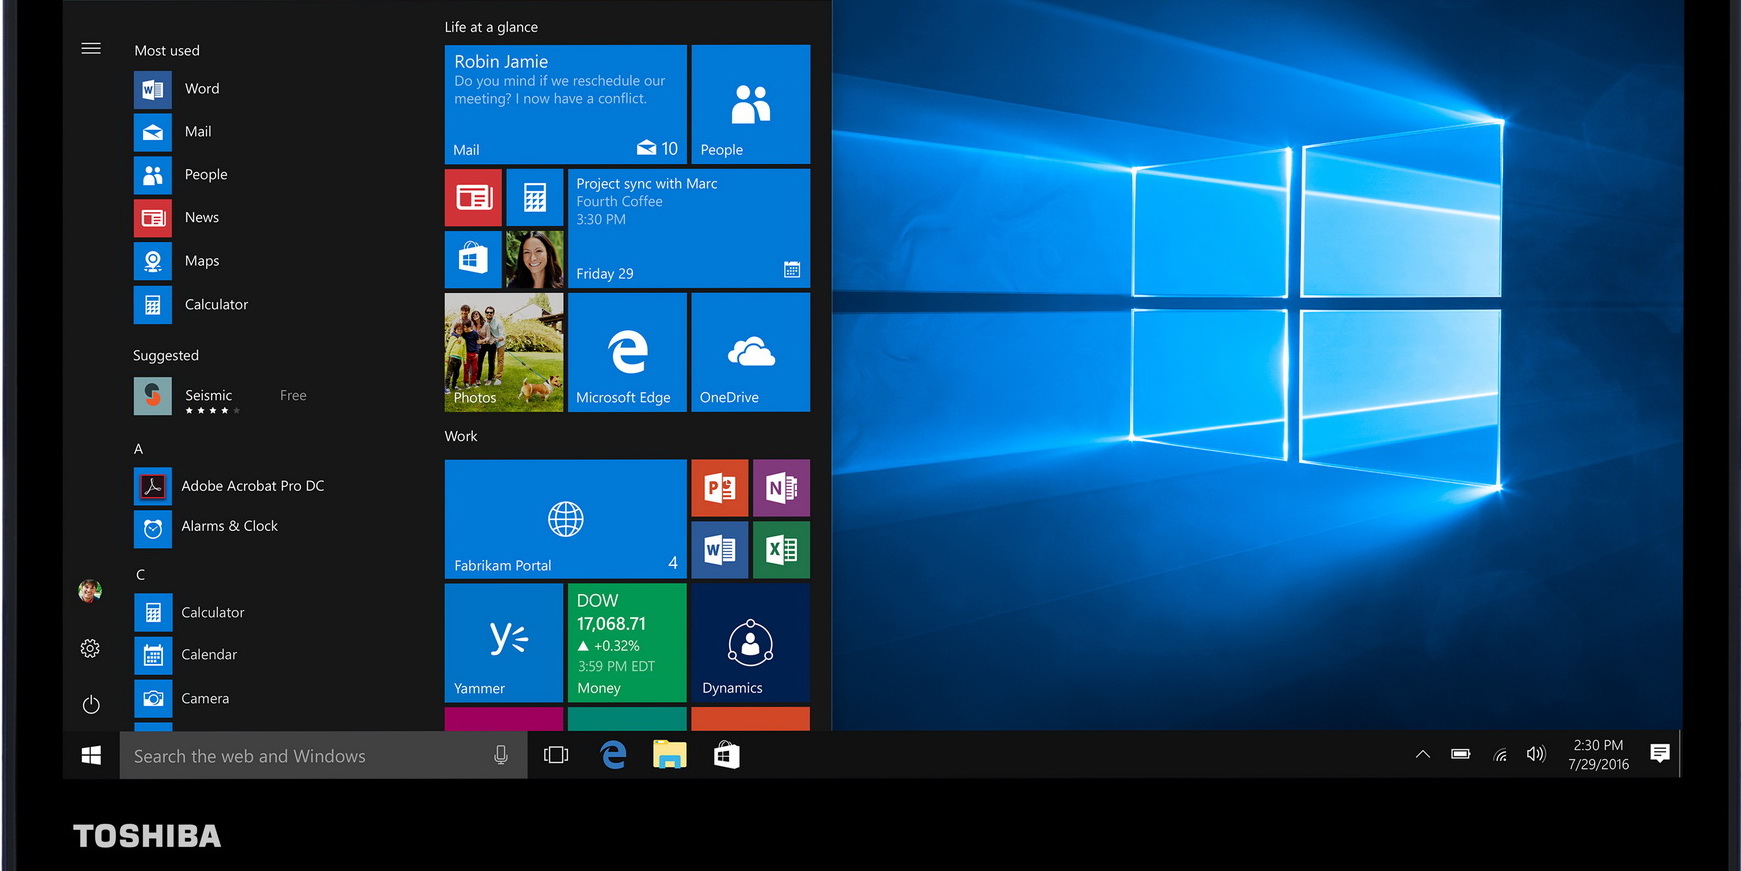Show hidden system tray icons
This screenshot has height=871, width=1741.
(x=1423, y=755)
